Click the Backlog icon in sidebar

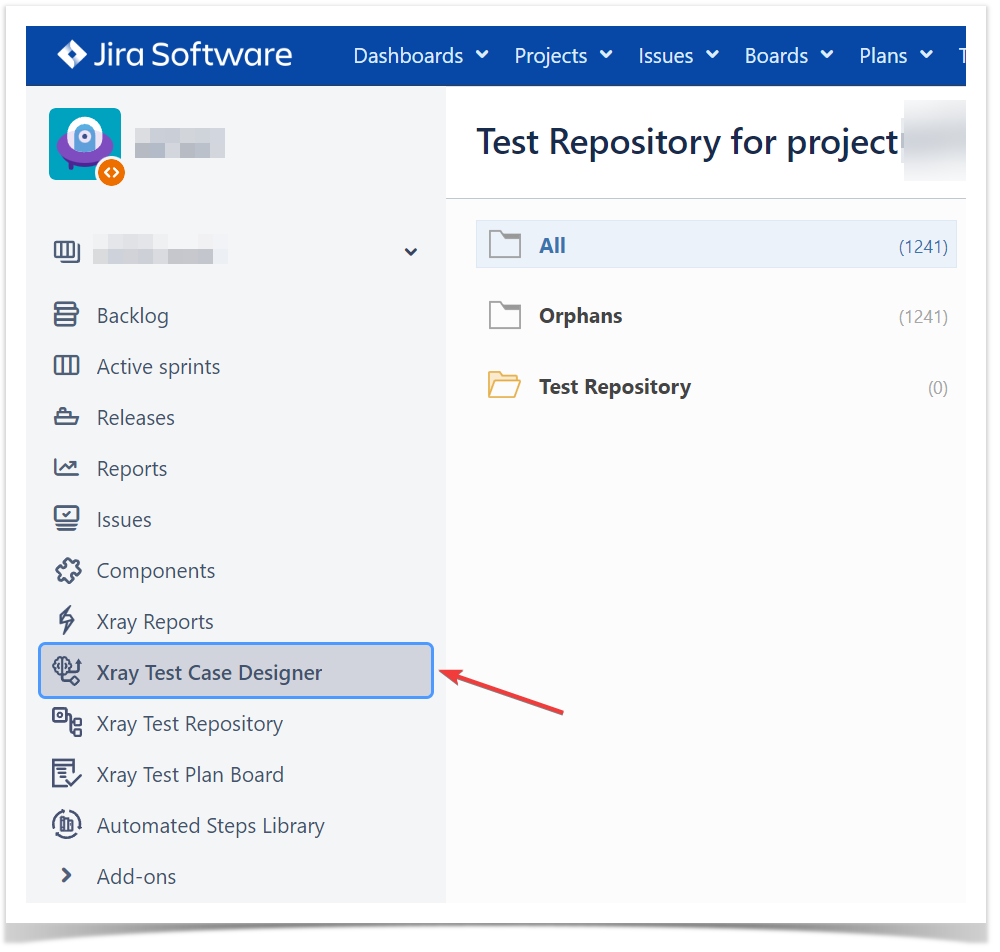click(x=66, y=314)
